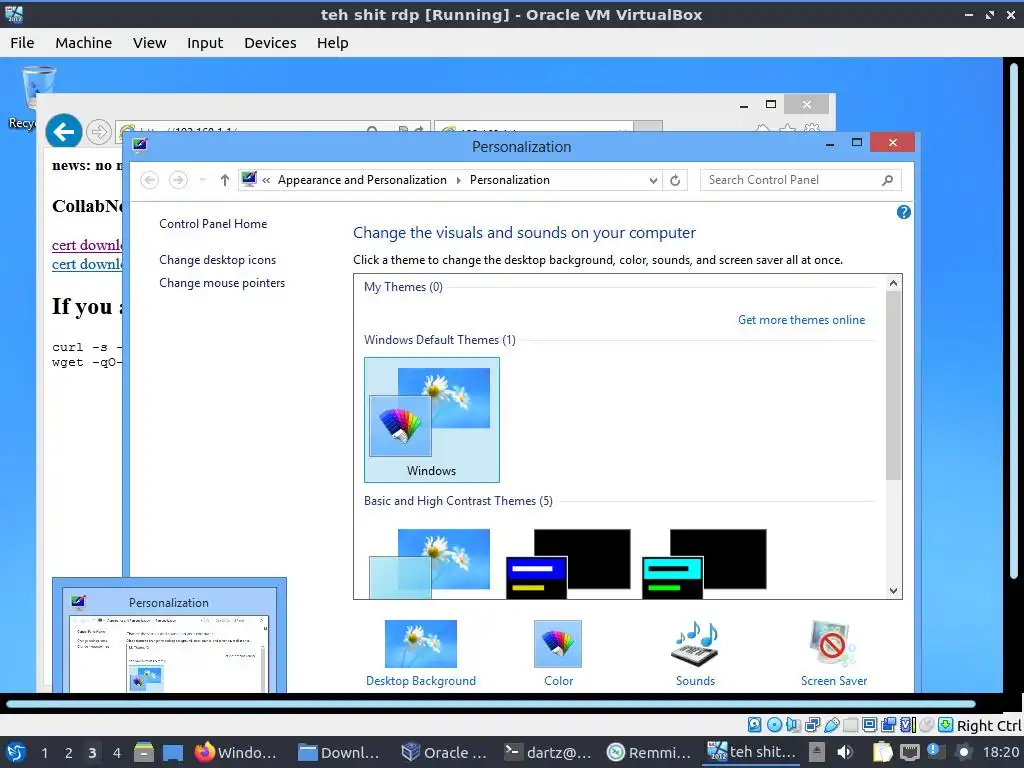
Task: Refresh the Personalization control panel
Action: coord(675,180)
